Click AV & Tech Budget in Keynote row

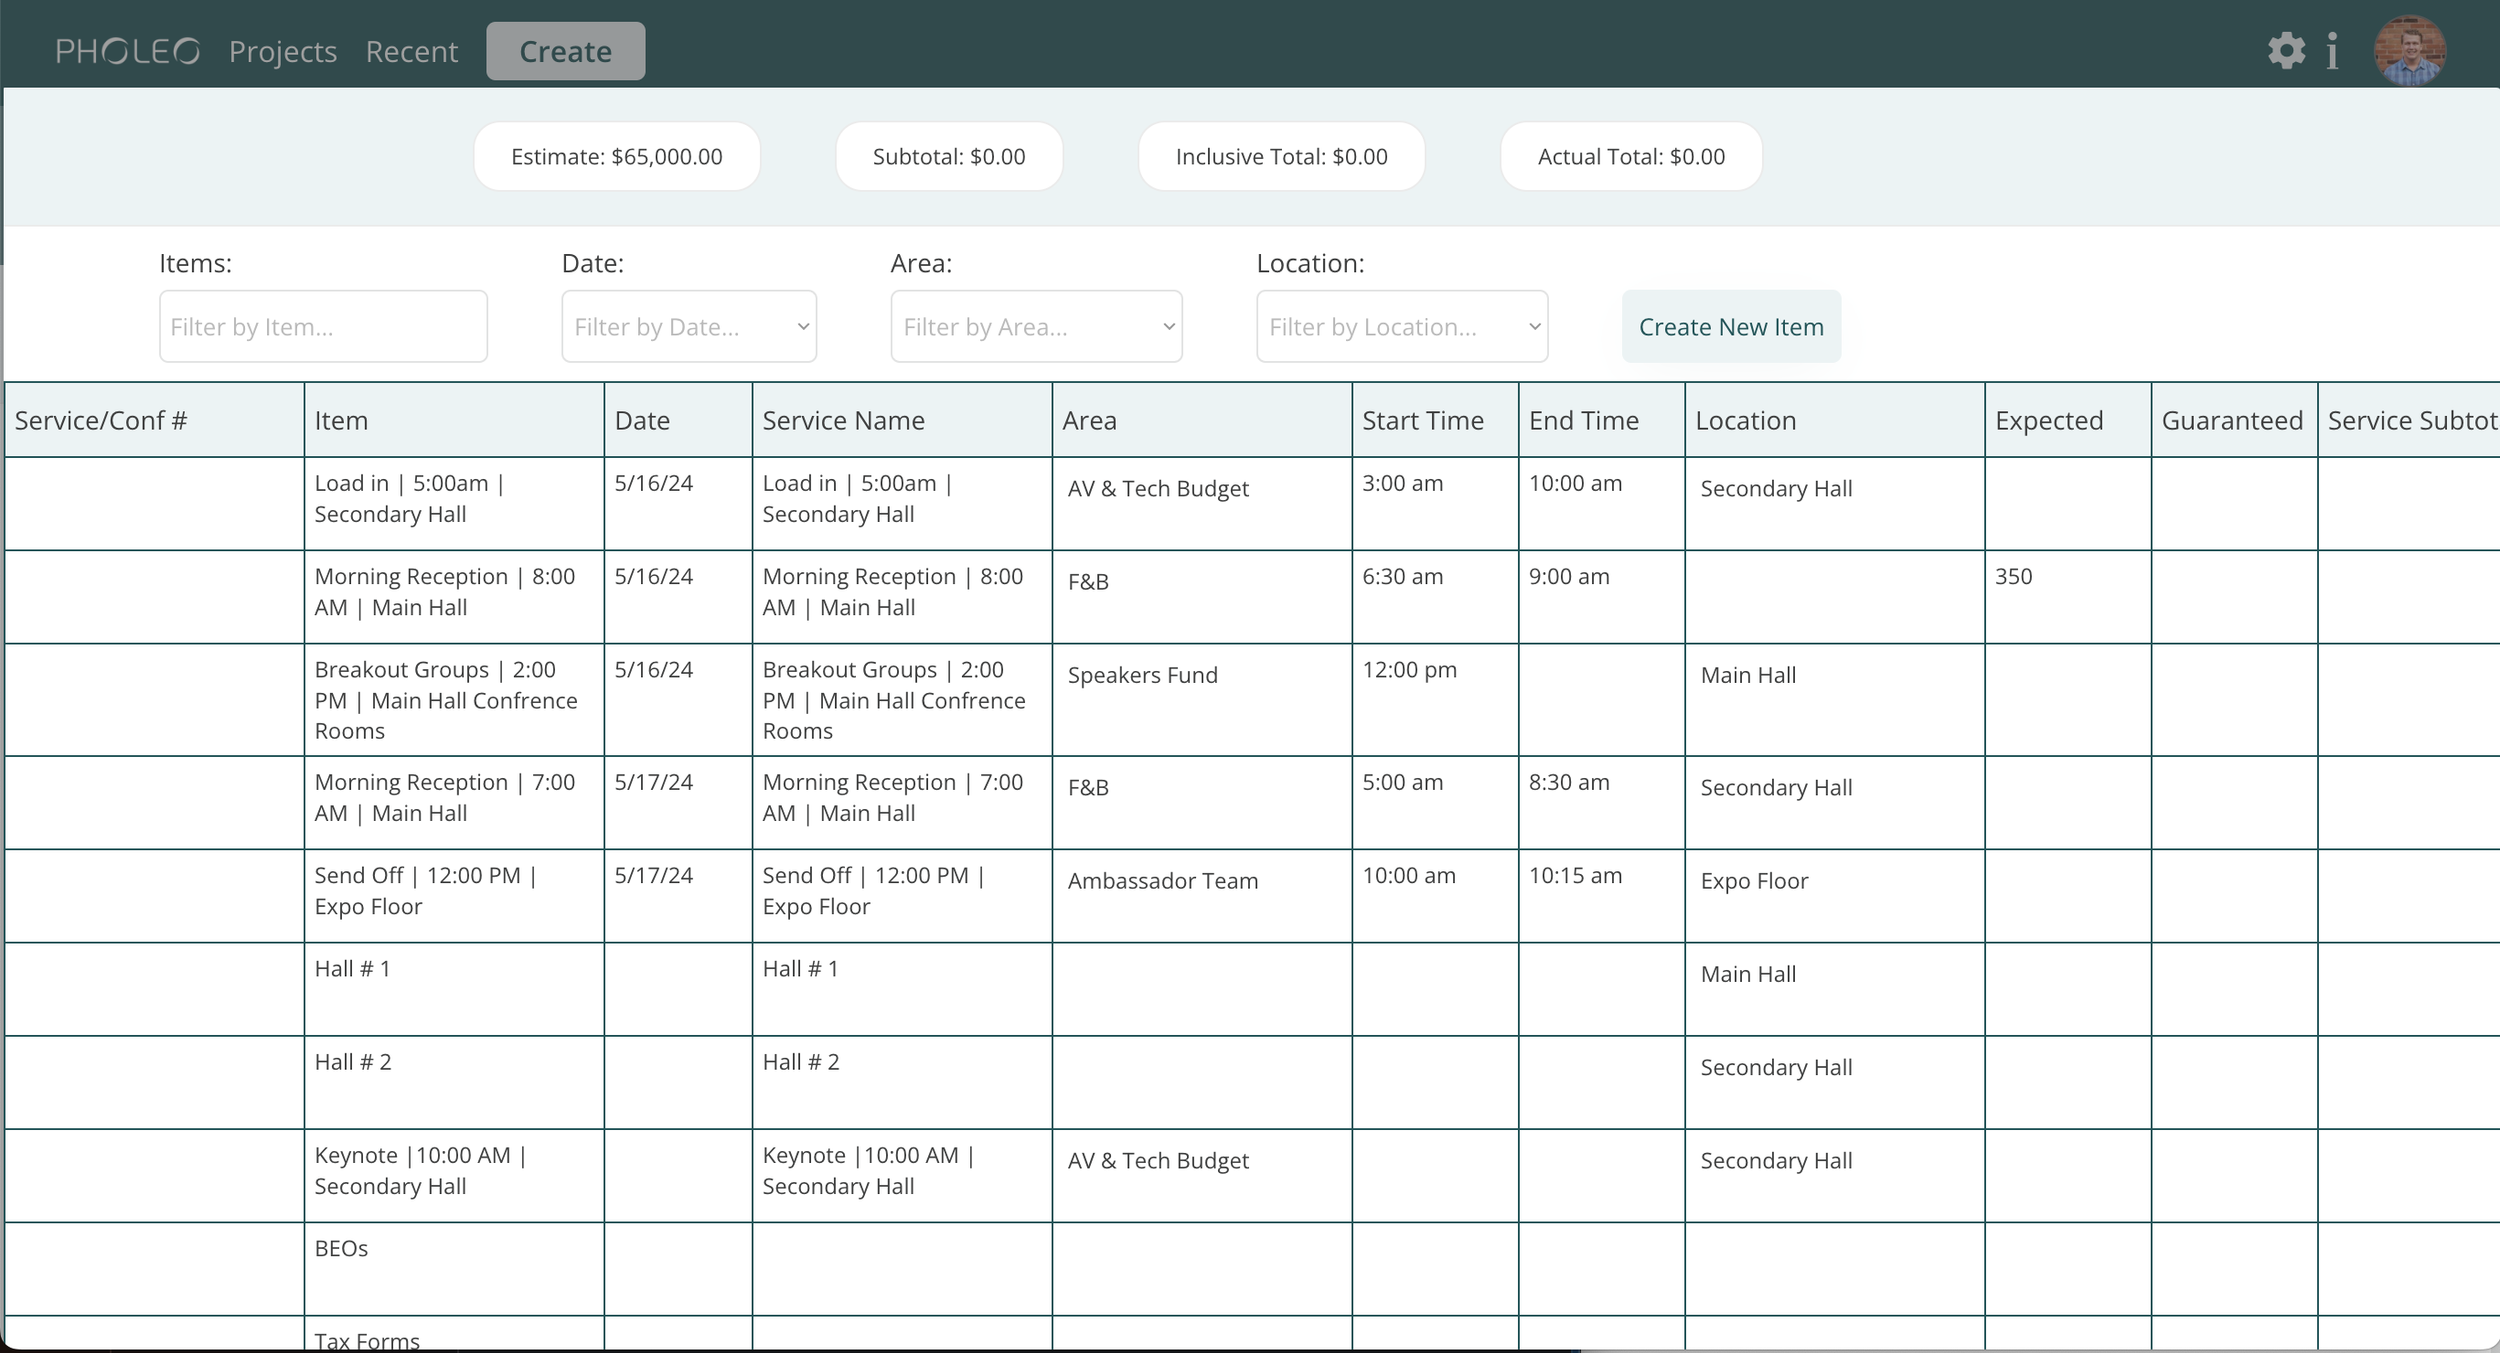pyautogui.click(x=1202, y=1175)
